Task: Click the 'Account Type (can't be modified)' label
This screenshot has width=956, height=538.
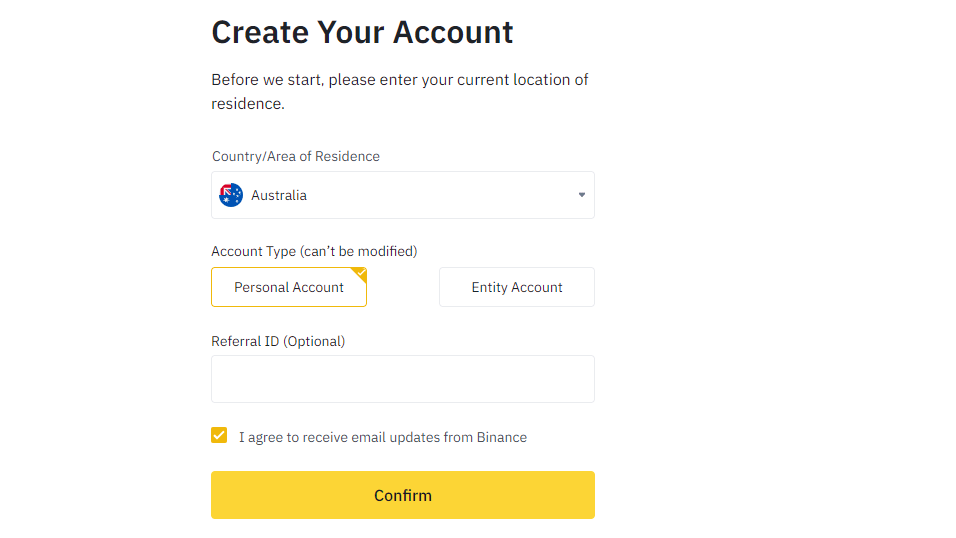Action: click(314, 251)
